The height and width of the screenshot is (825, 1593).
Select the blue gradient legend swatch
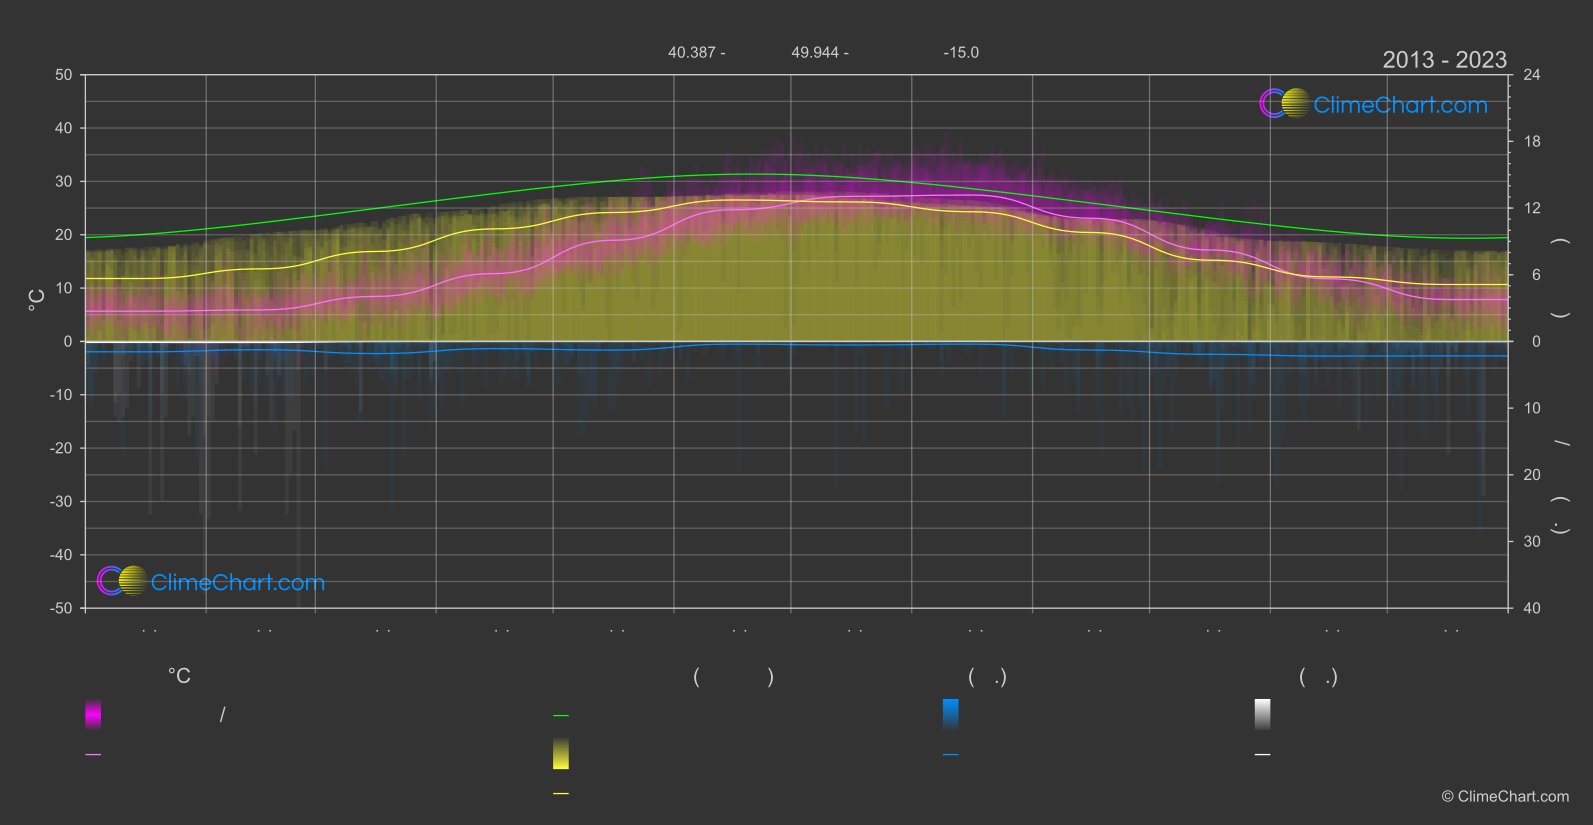tap(951, 714)
